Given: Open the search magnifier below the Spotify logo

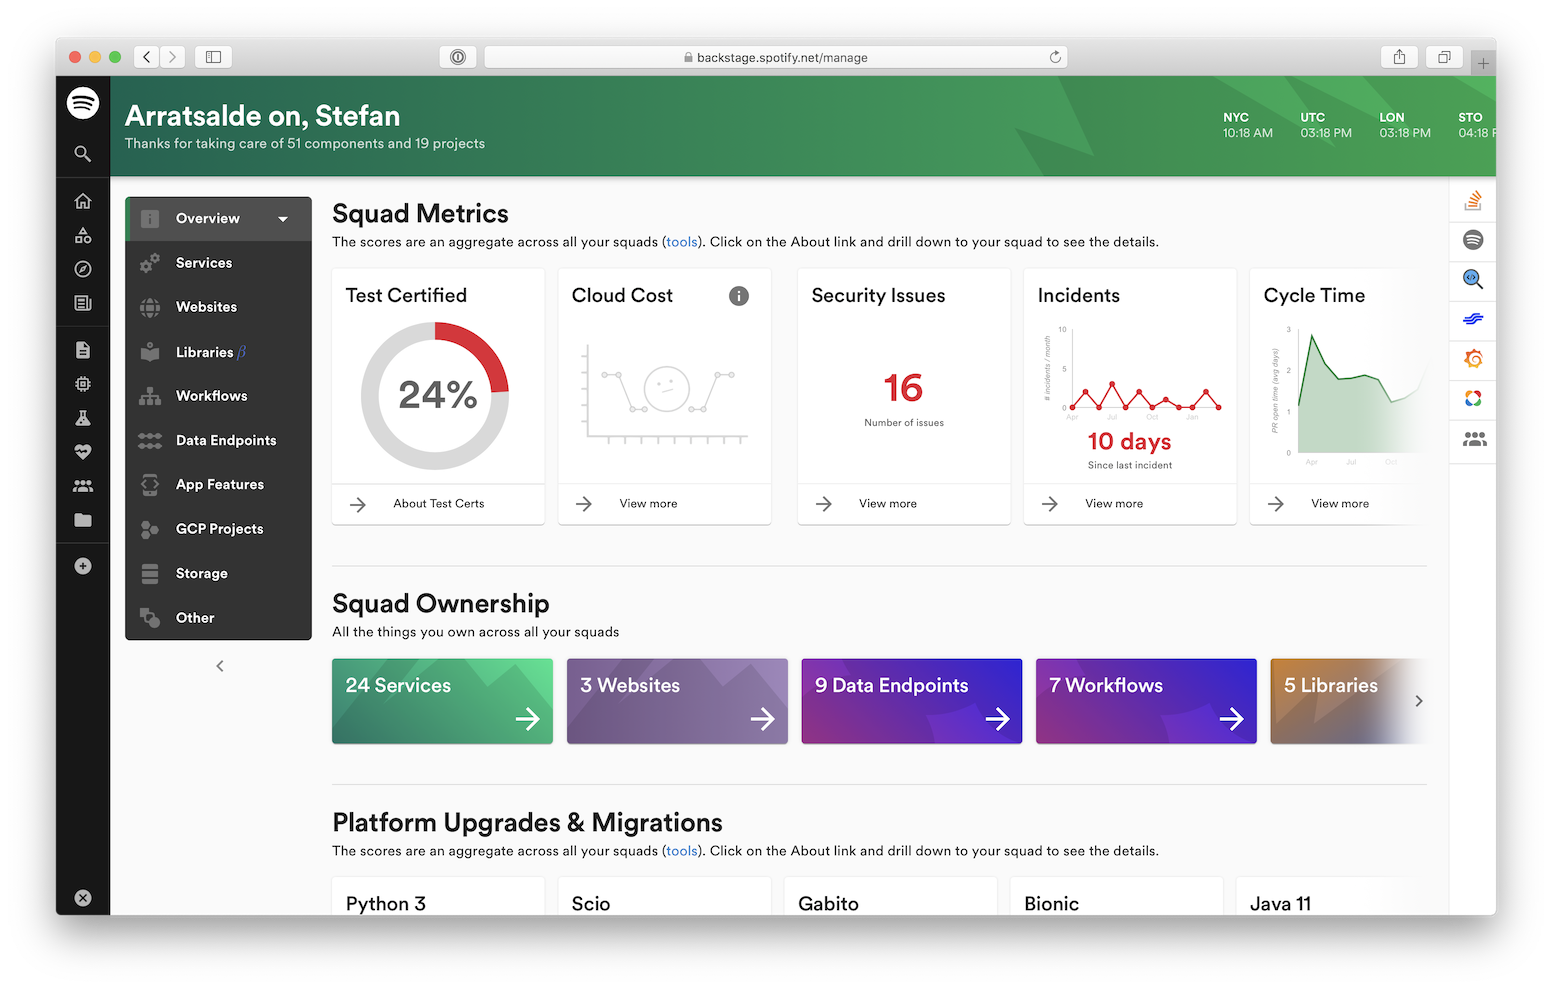Looking at the screenshot, I should click(x=83, y=153).
